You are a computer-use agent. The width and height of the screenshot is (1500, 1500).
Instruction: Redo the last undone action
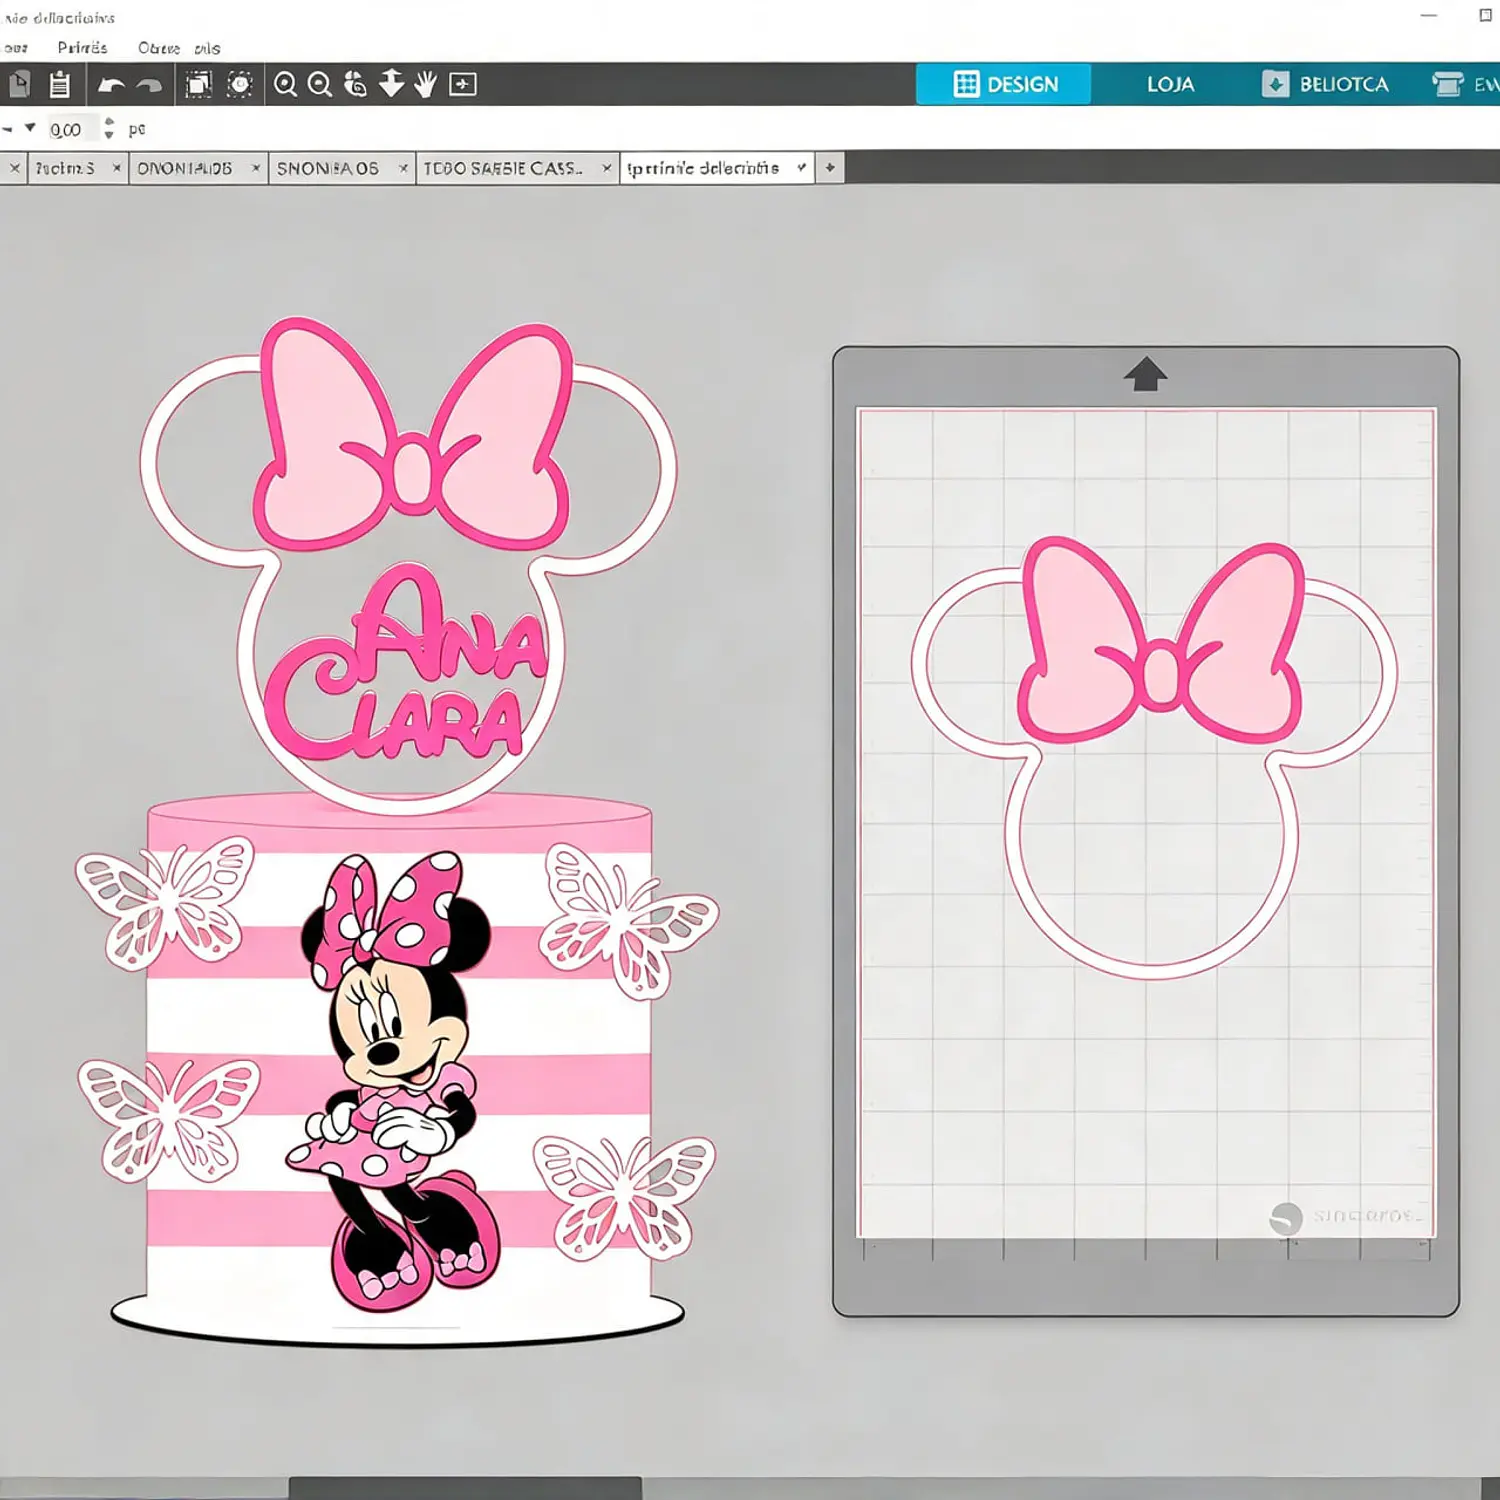click(x=149, y=85)
